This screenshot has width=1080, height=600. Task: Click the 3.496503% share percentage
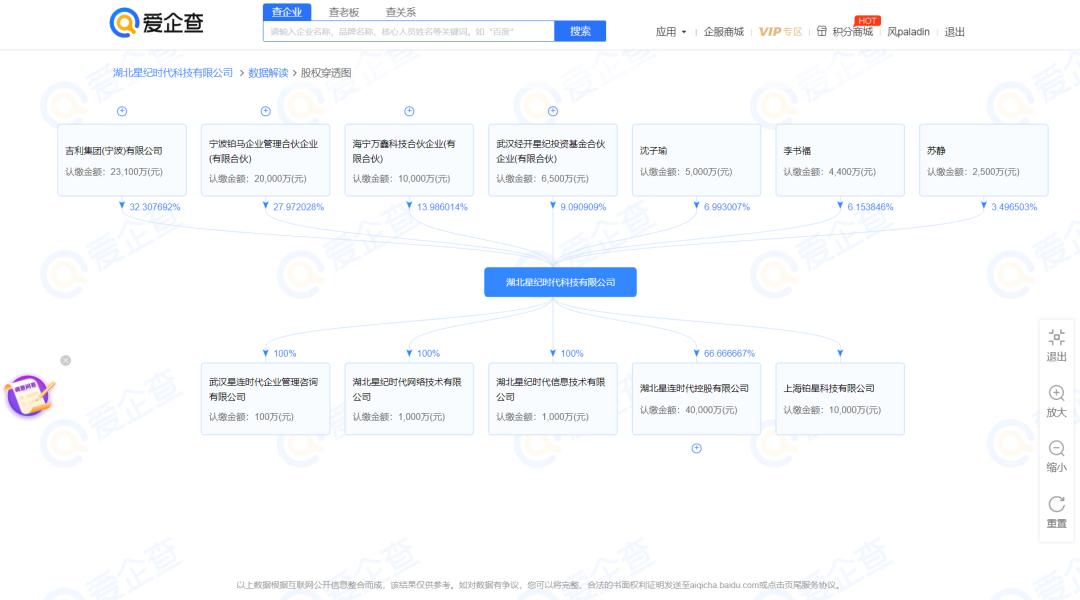coord(1014,207)
